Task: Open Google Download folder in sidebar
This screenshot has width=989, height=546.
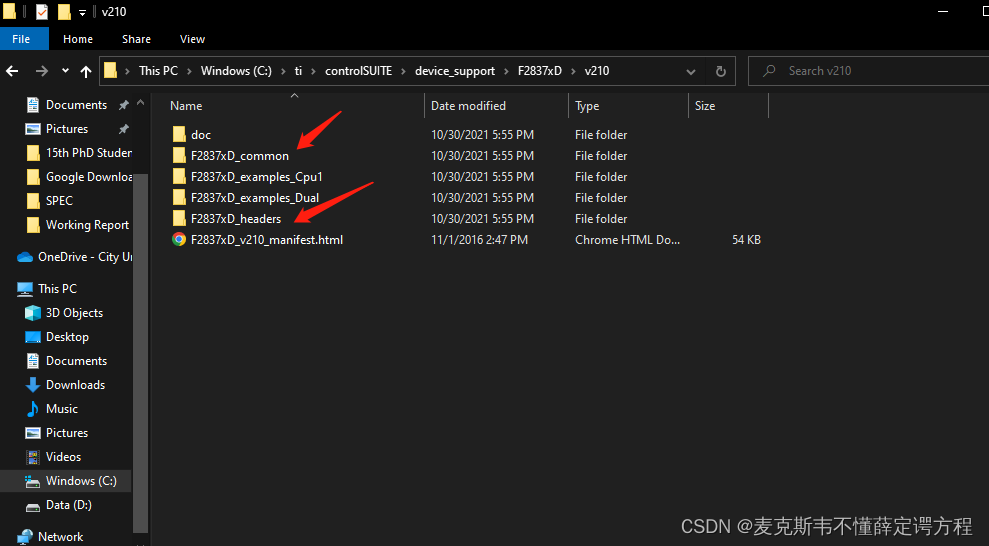Action: click(89, 177)
